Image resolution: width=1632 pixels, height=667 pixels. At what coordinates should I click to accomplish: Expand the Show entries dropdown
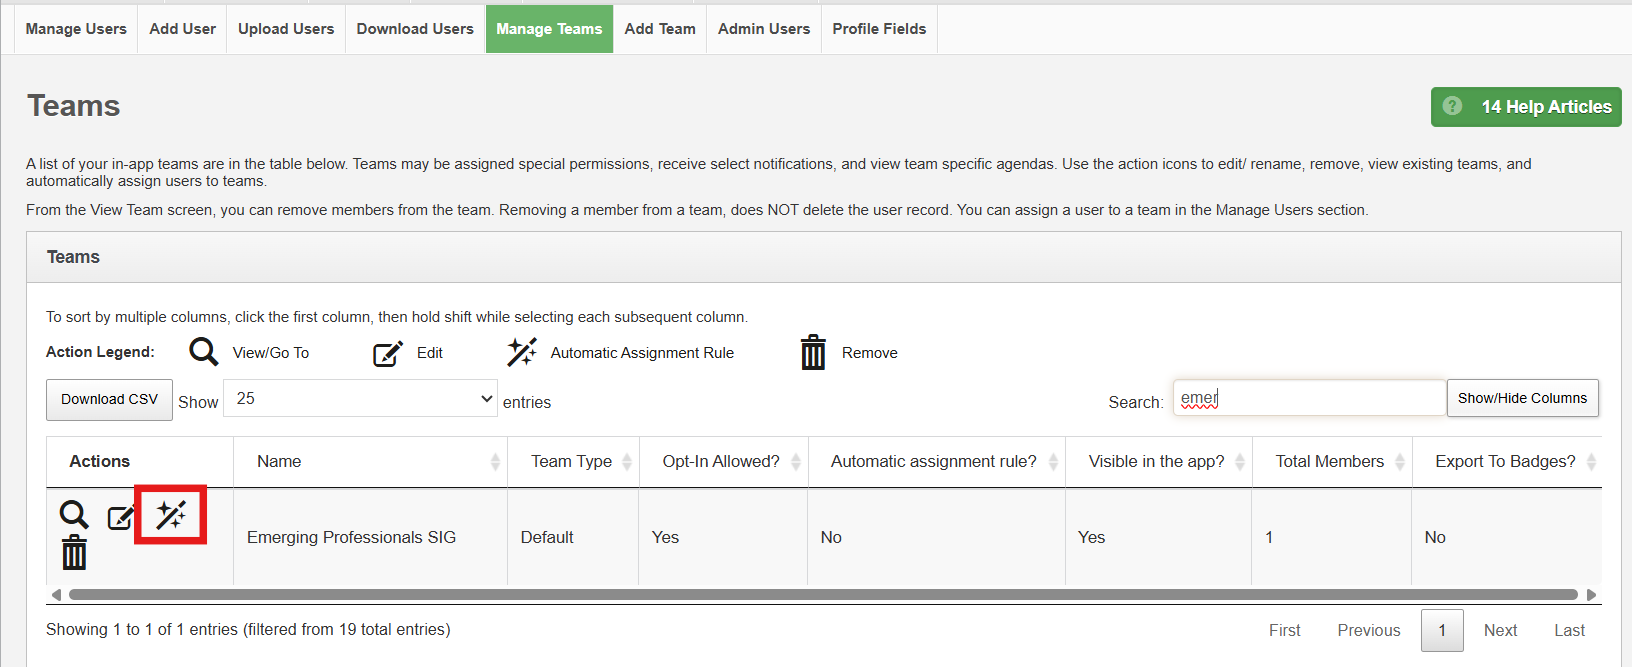(x=360, y=398)
